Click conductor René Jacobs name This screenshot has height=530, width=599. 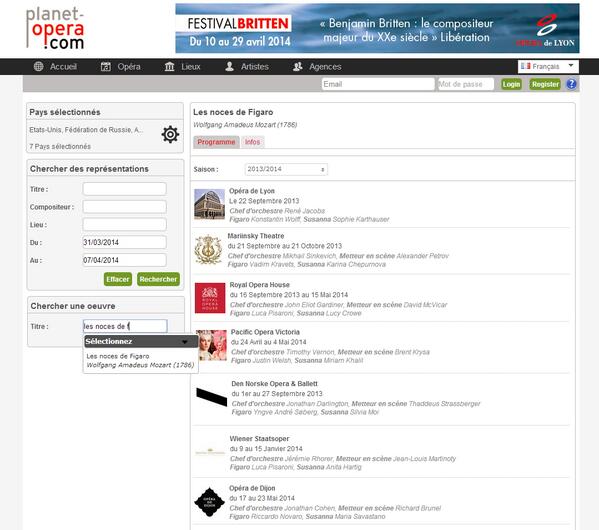point(304,211)
